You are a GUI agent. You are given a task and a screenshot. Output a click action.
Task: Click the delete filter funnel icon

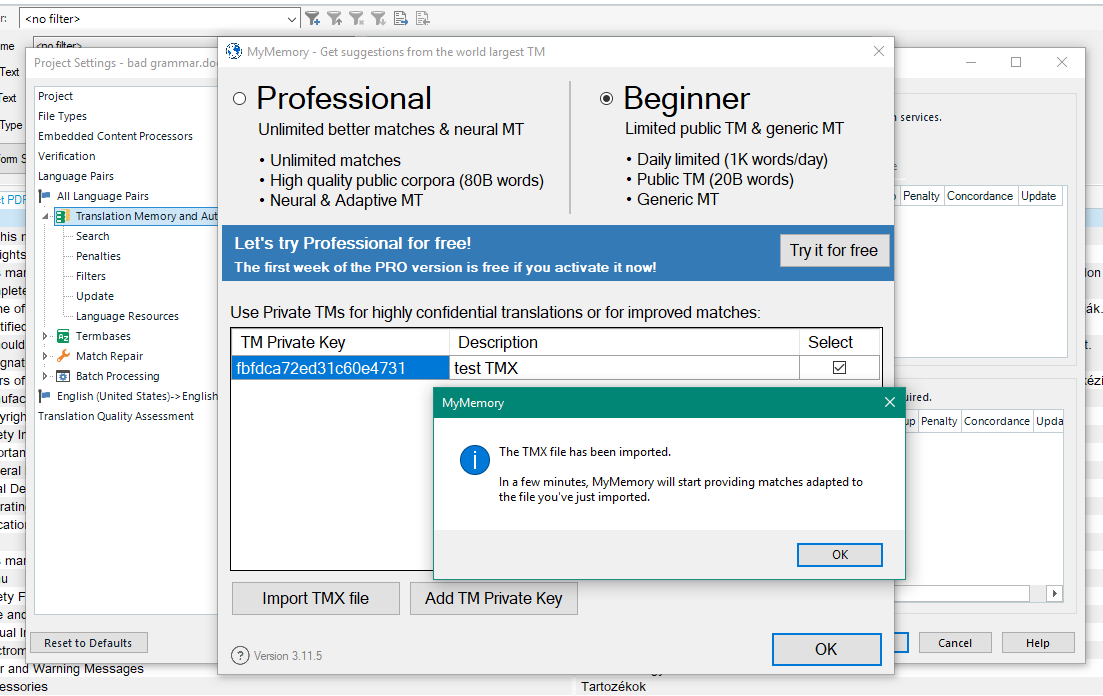357,18
